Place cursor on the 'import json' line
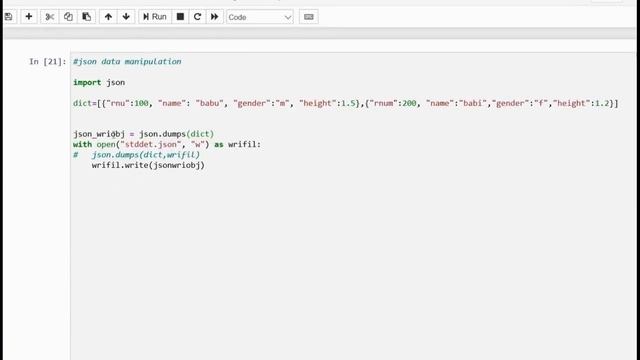 99,82
